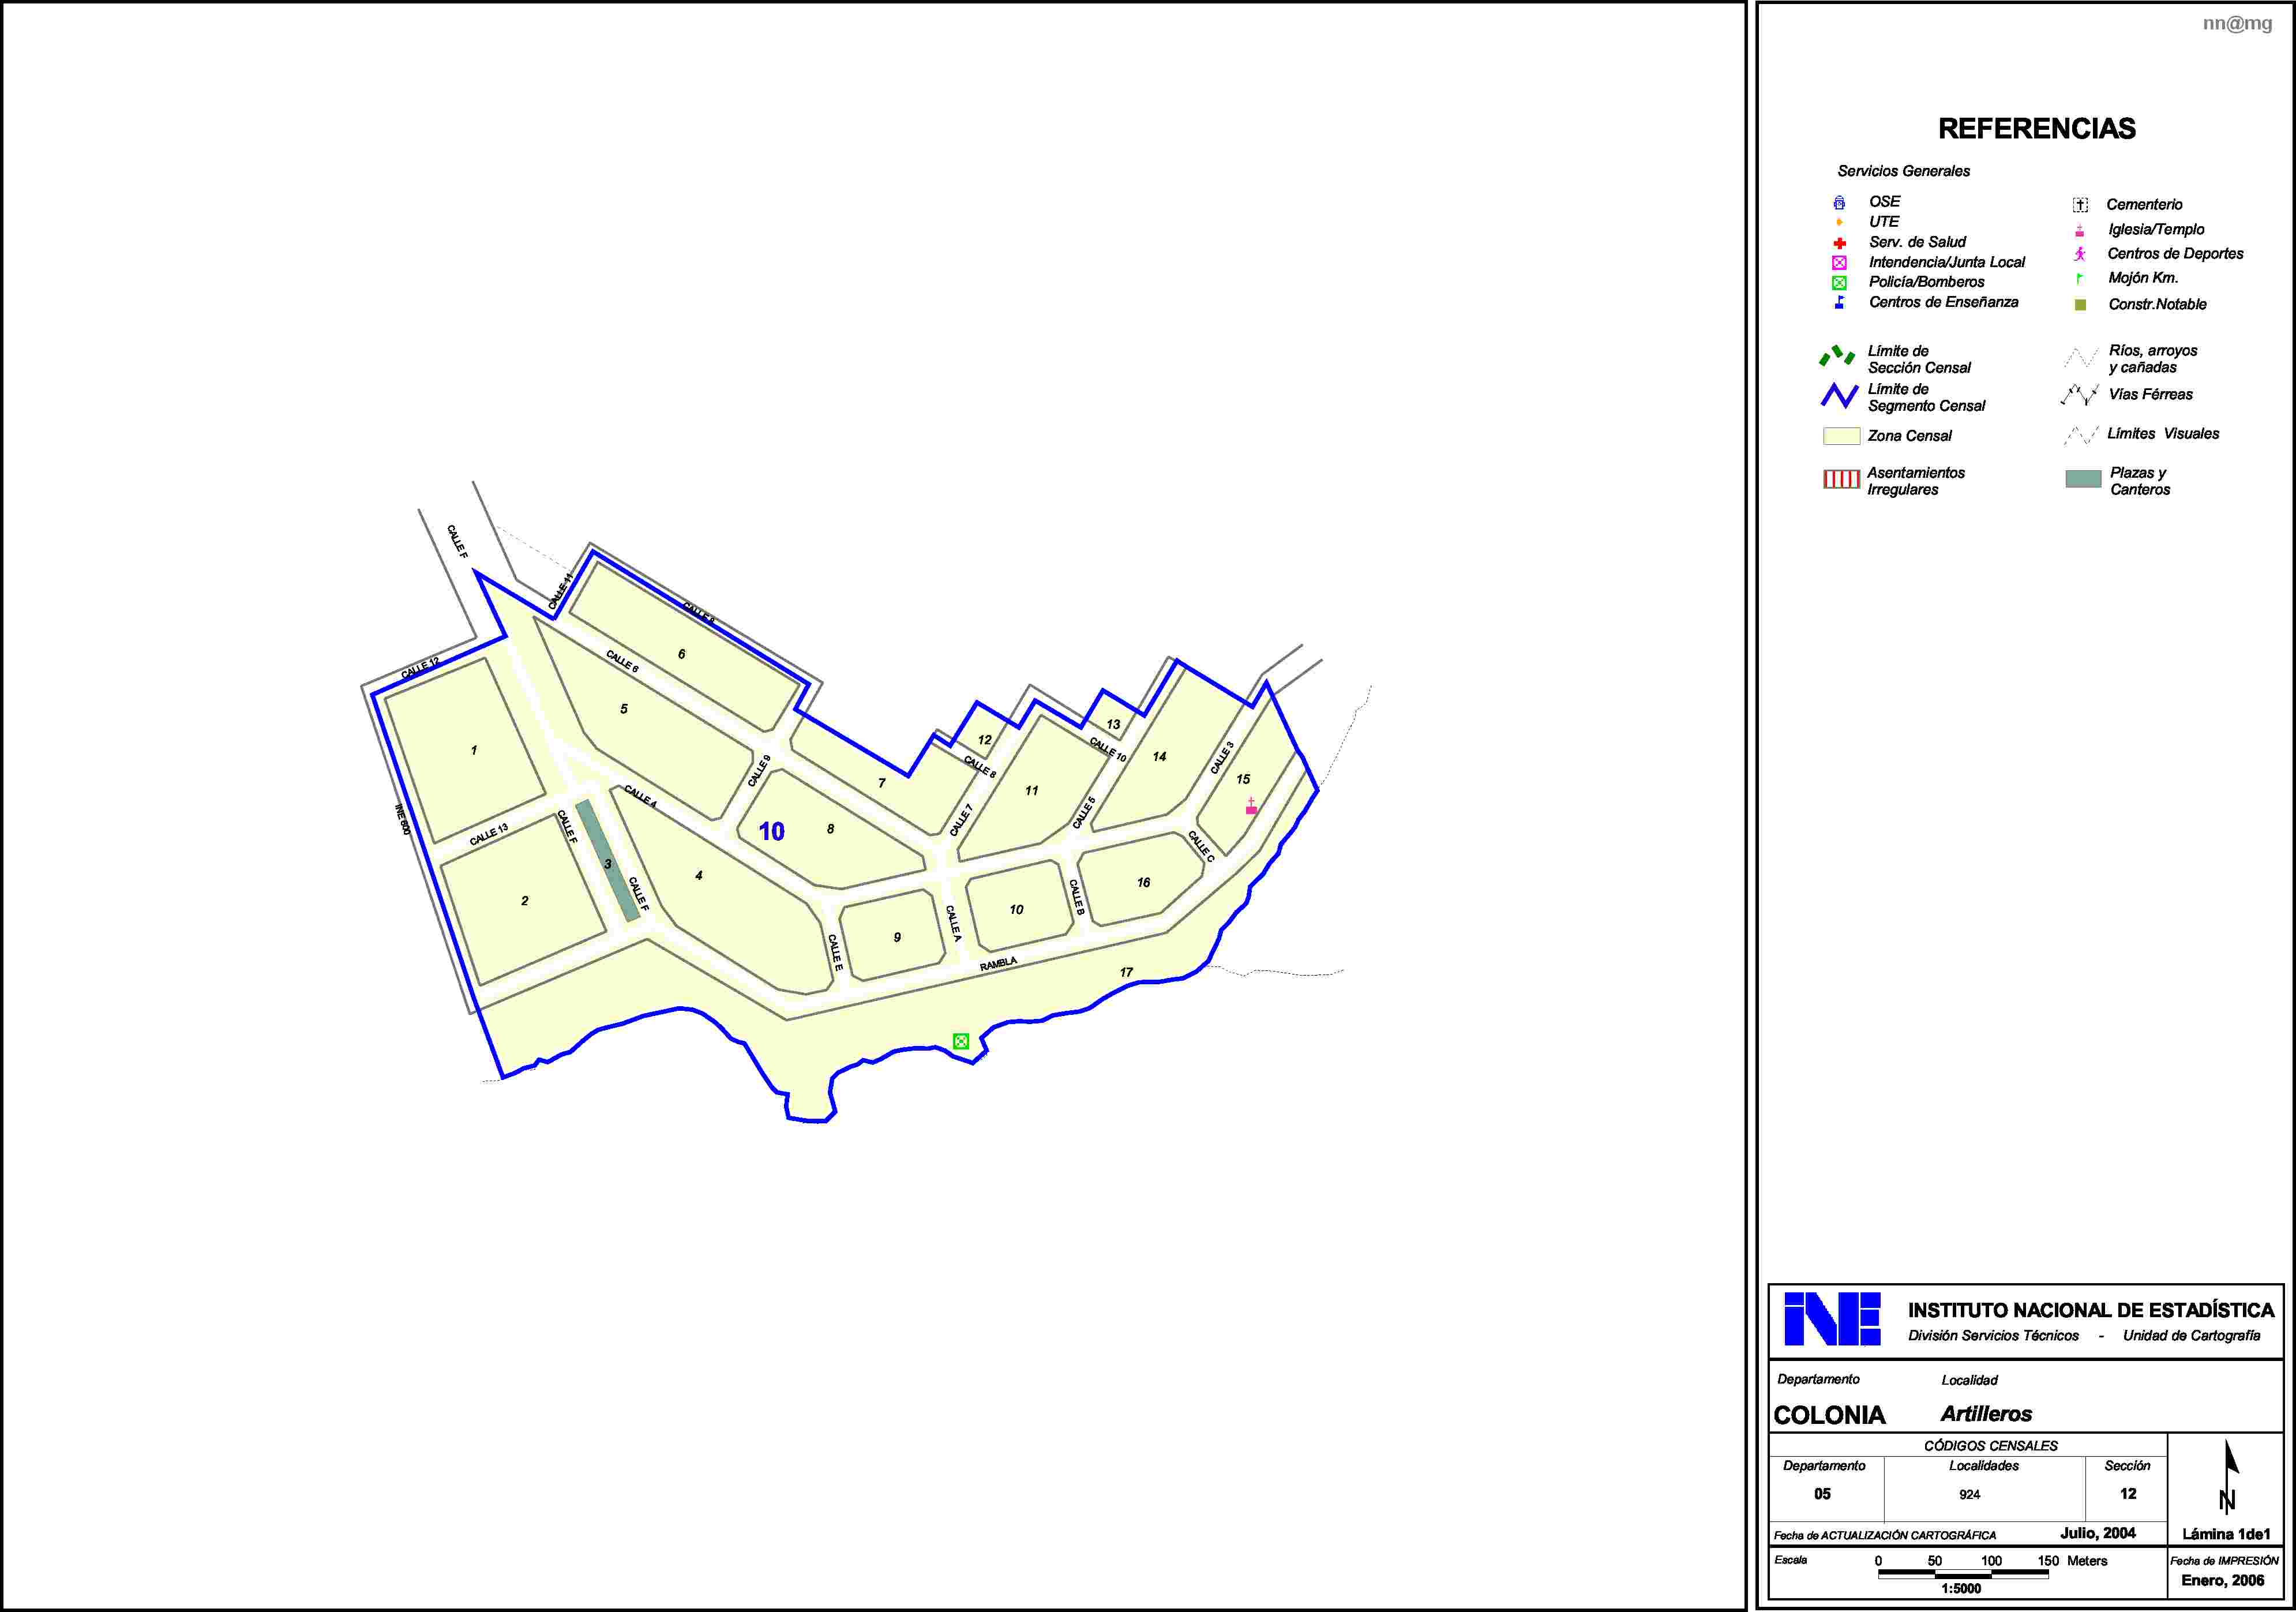Click the blue INE logo

[x=1832, y=1319]
